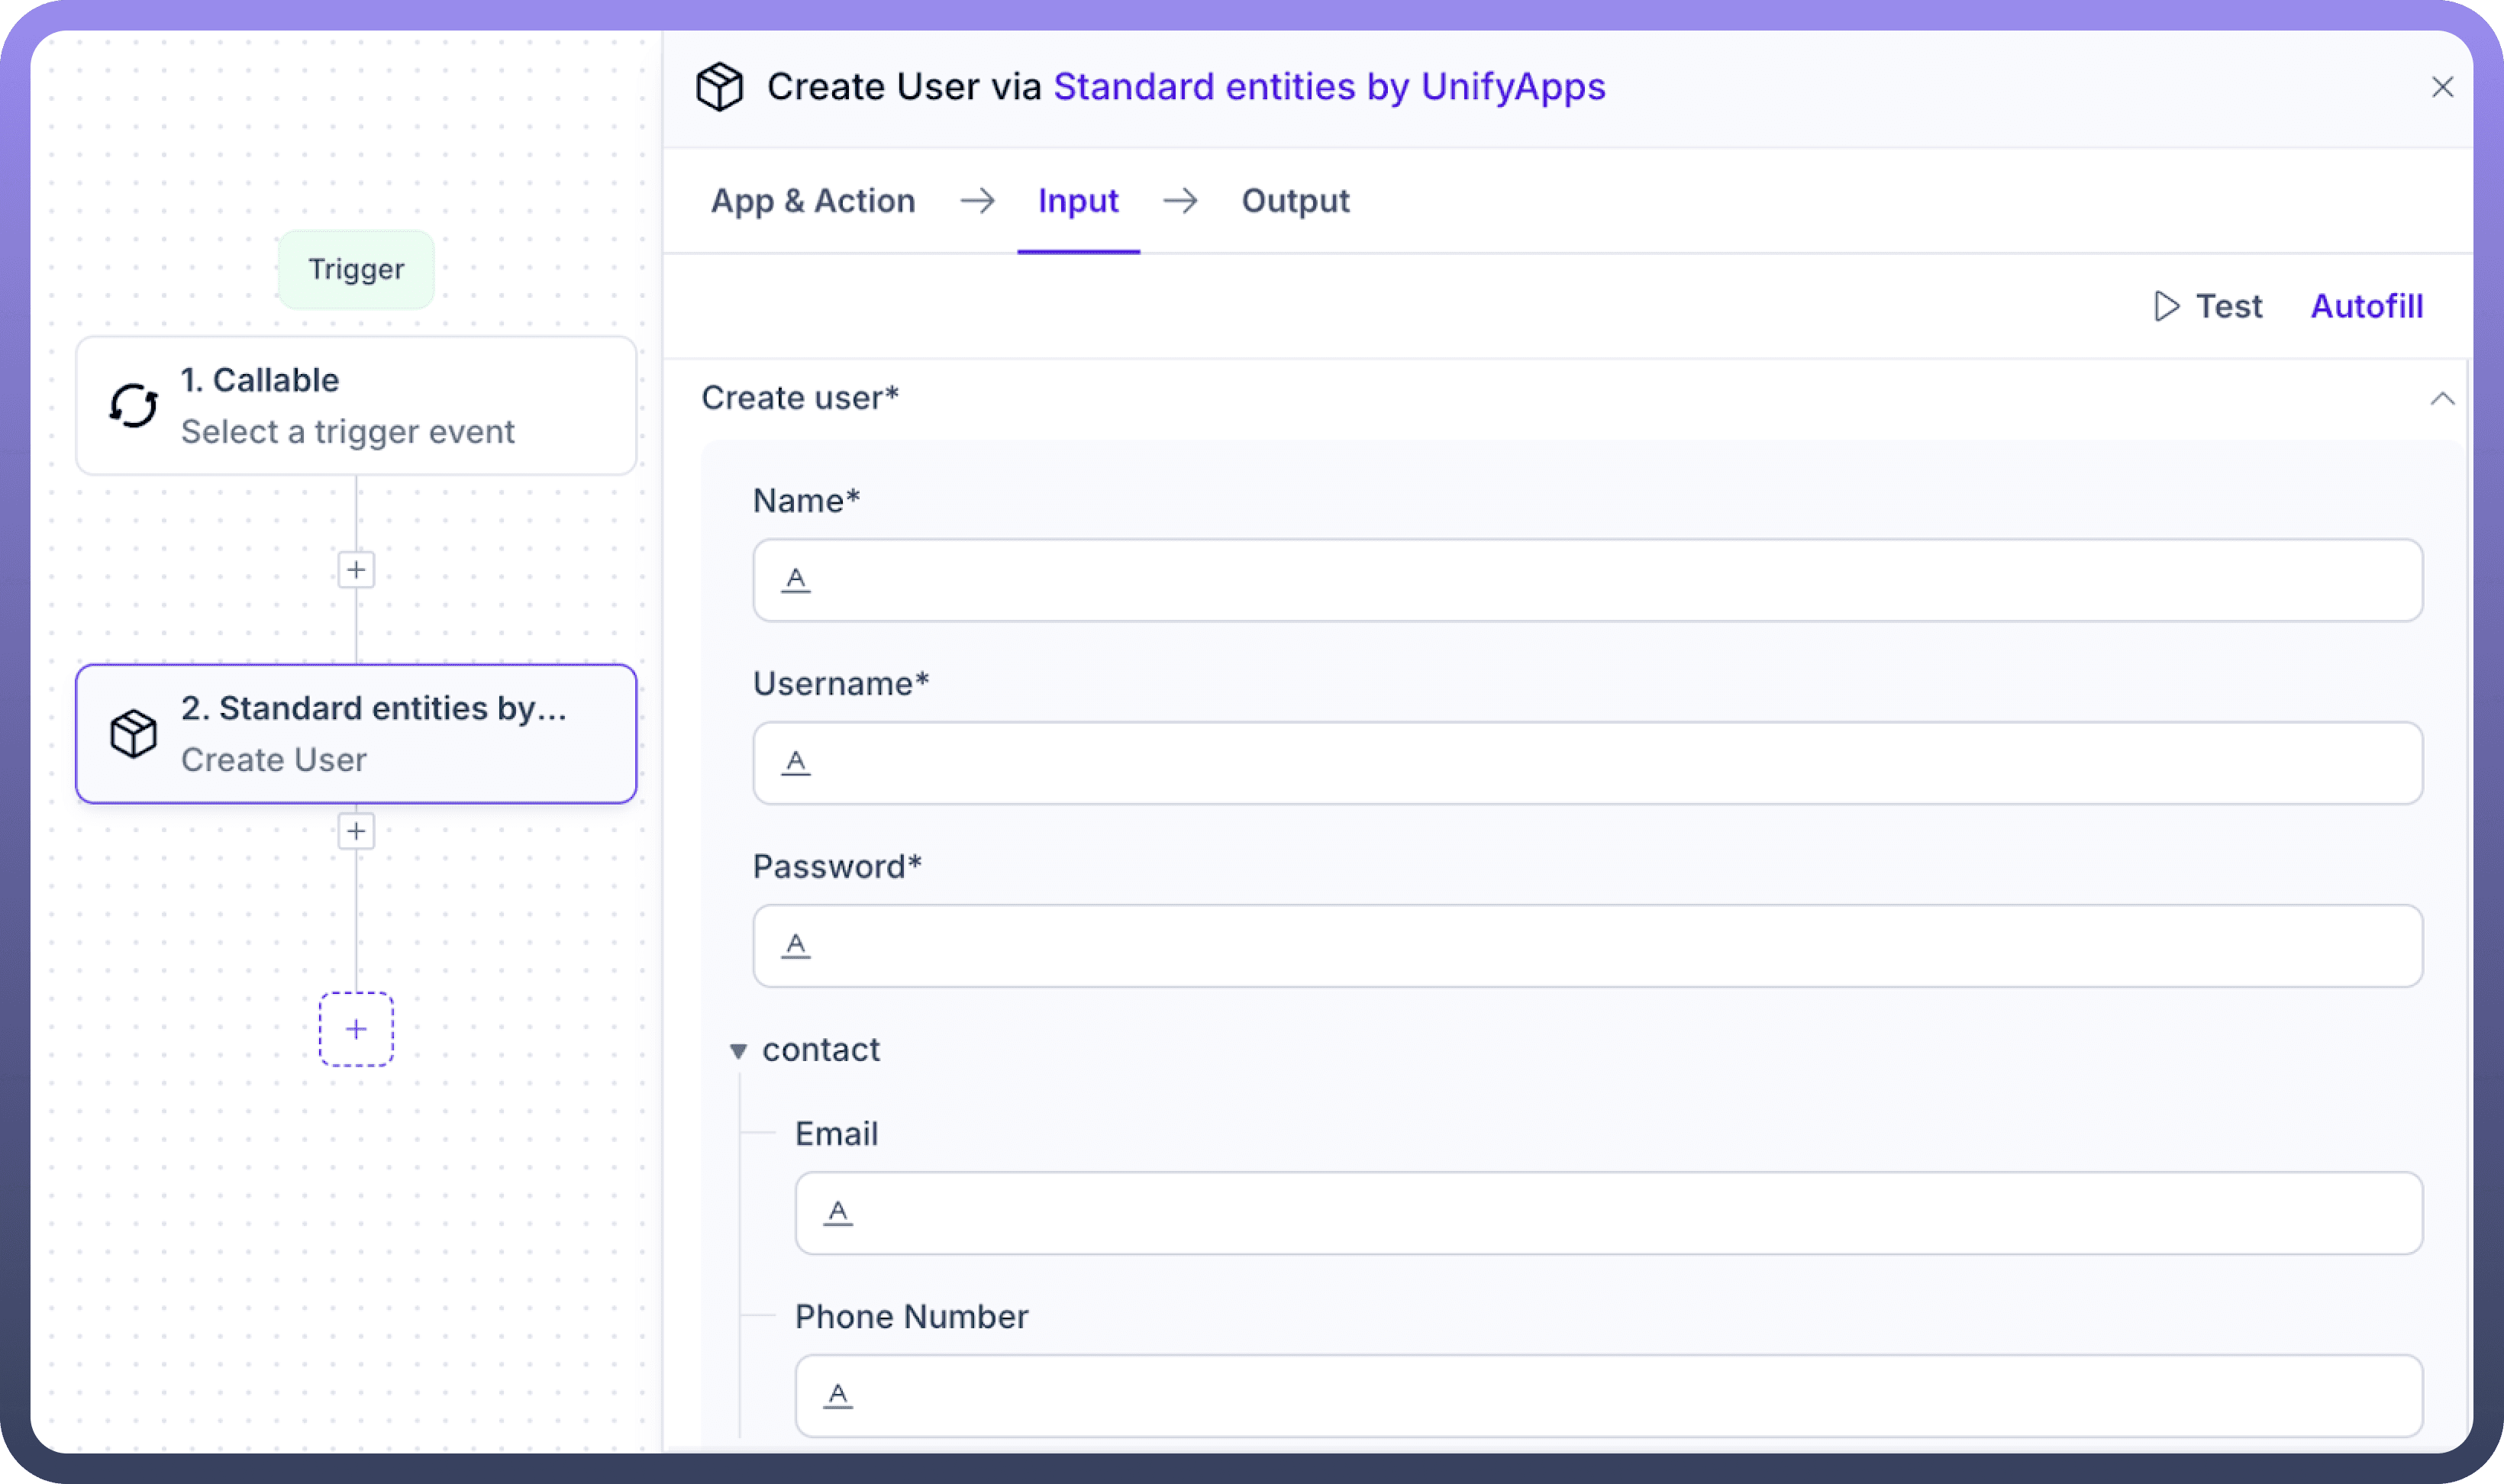The height and width of the screenshot is (1484, 2504).
Task: Click the Phone Number input field
Action: [1620, 1396]
